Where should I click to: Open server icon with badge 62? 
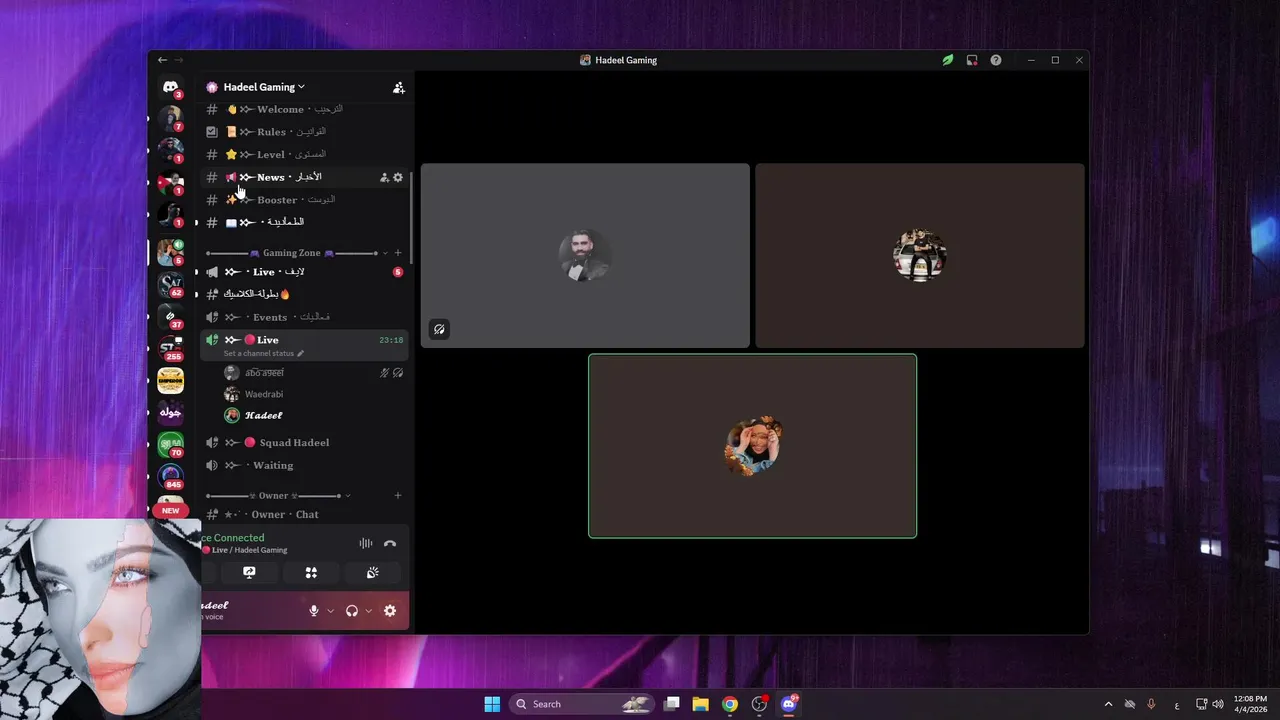pos(171,284)
